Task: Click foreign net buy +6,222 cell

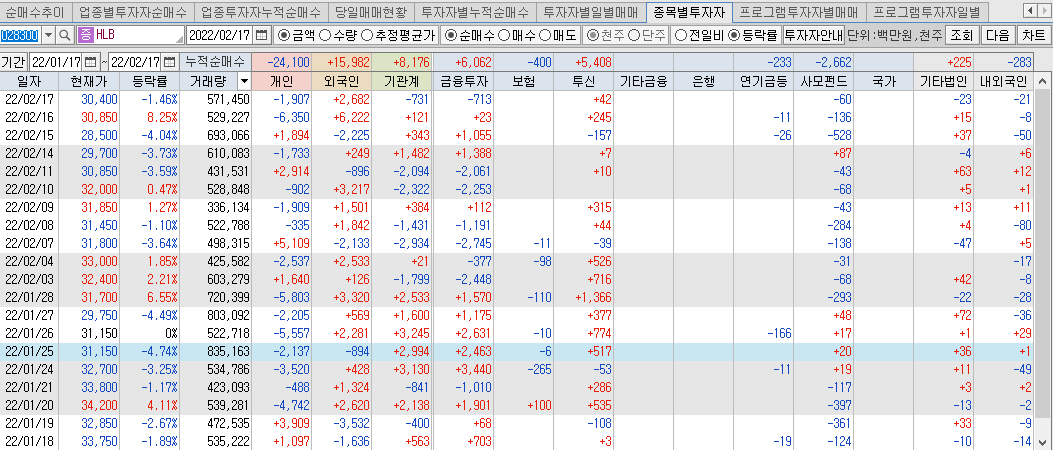Action: point(342,116)
